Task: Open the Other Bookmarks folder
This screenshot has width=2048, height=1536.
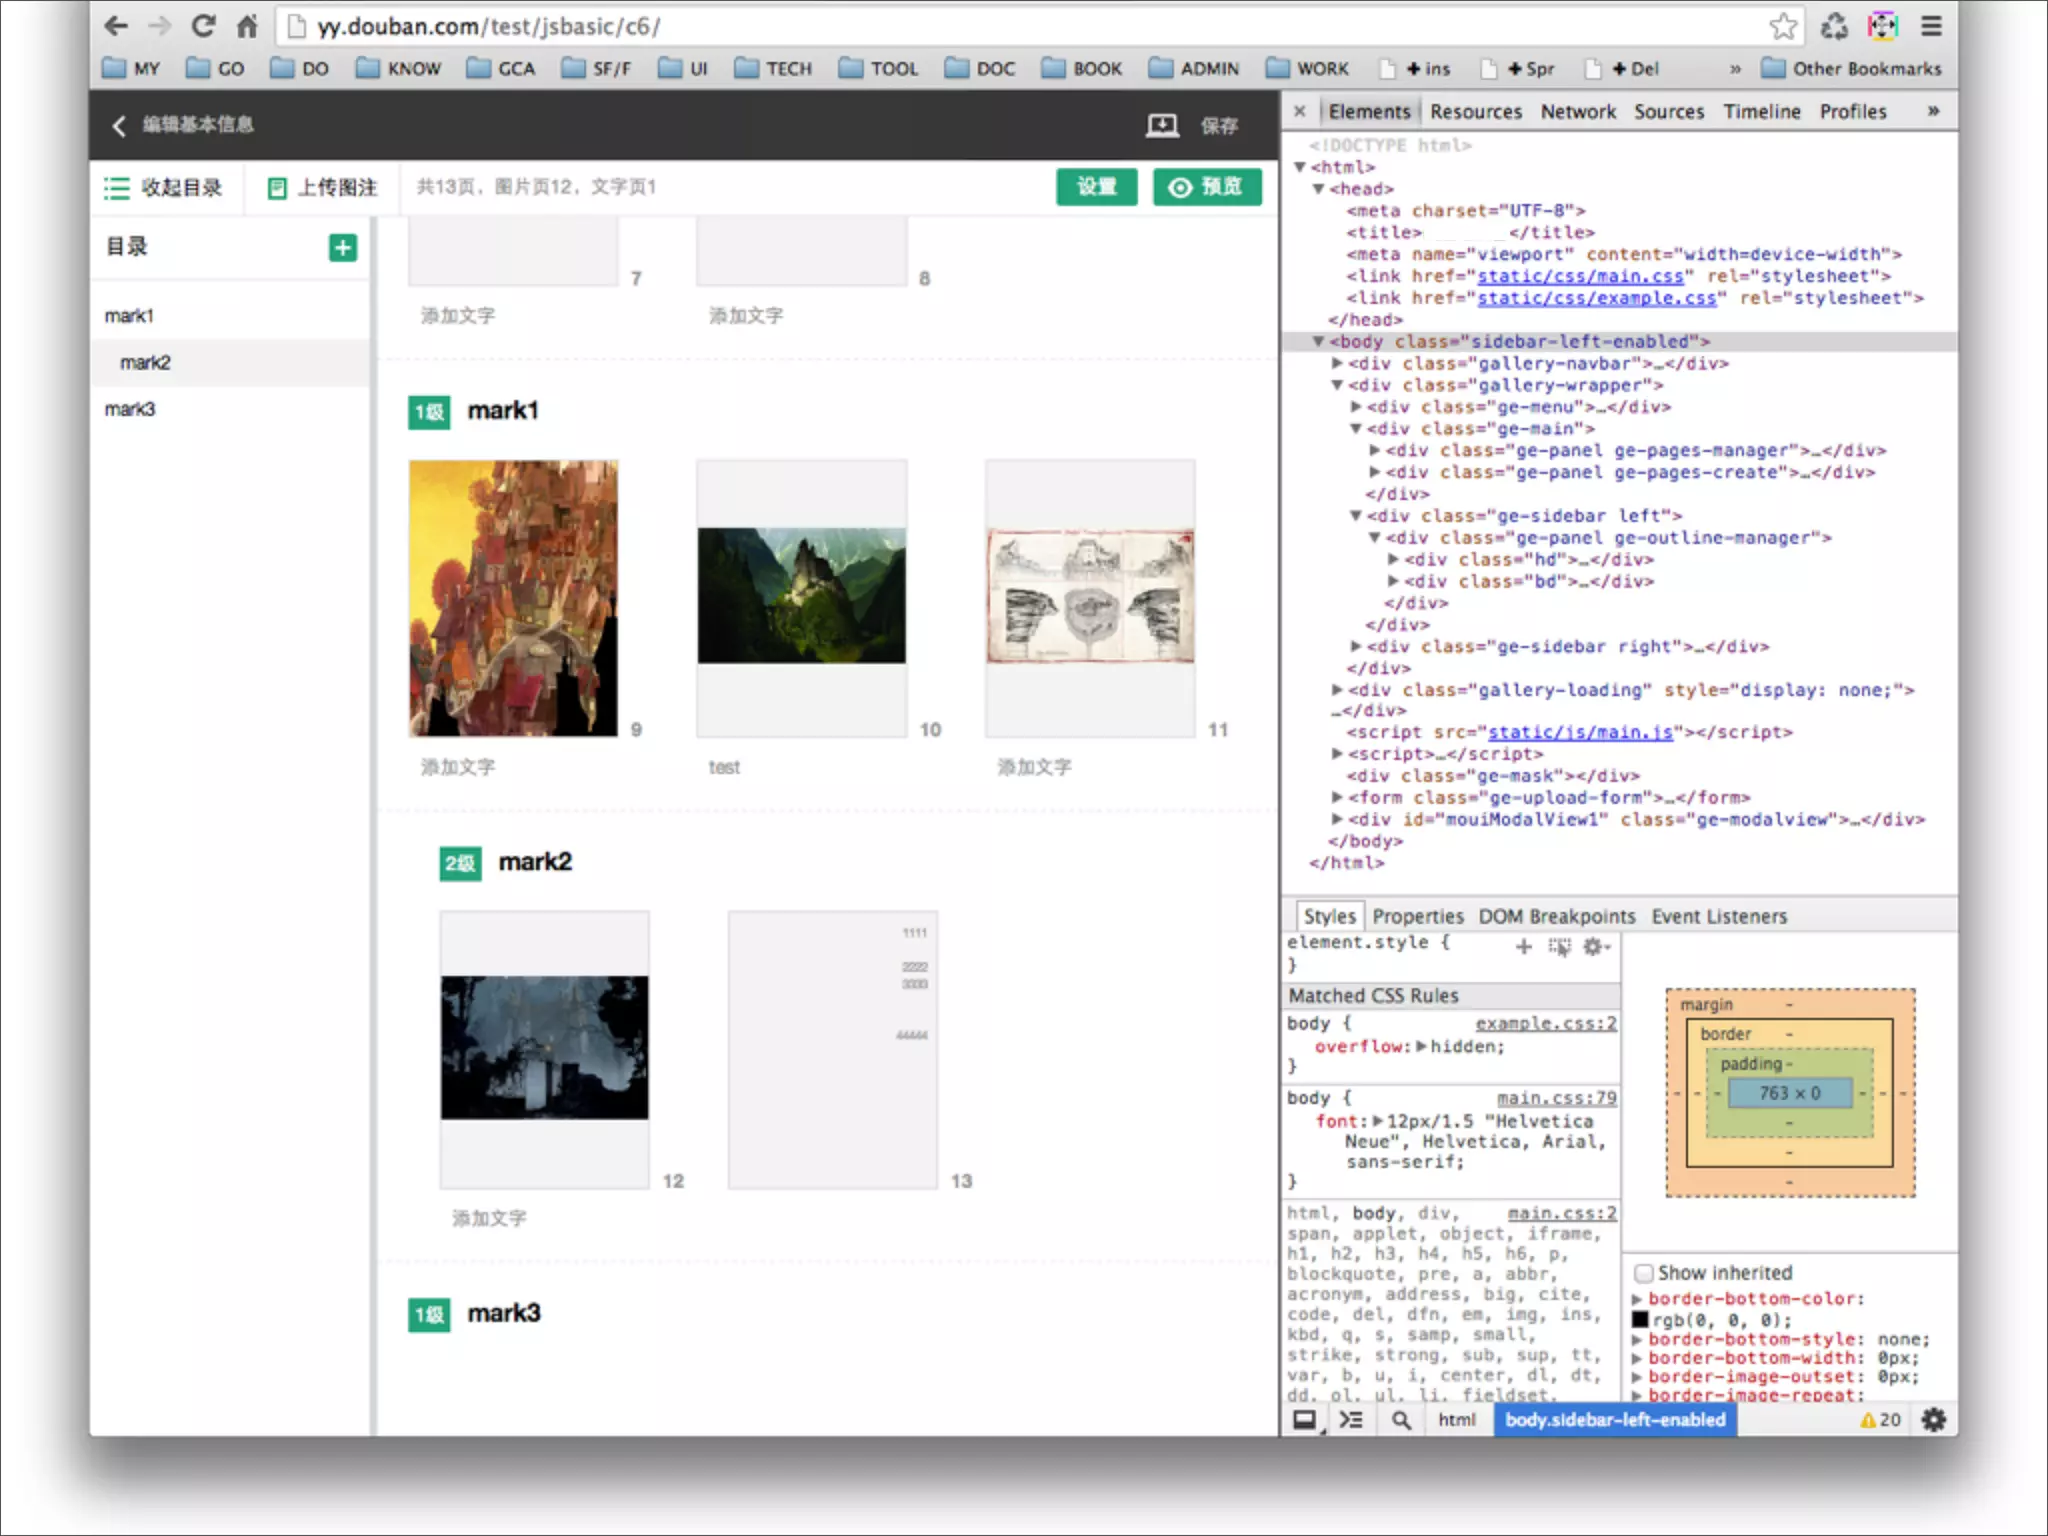Action: [1851, 68]
